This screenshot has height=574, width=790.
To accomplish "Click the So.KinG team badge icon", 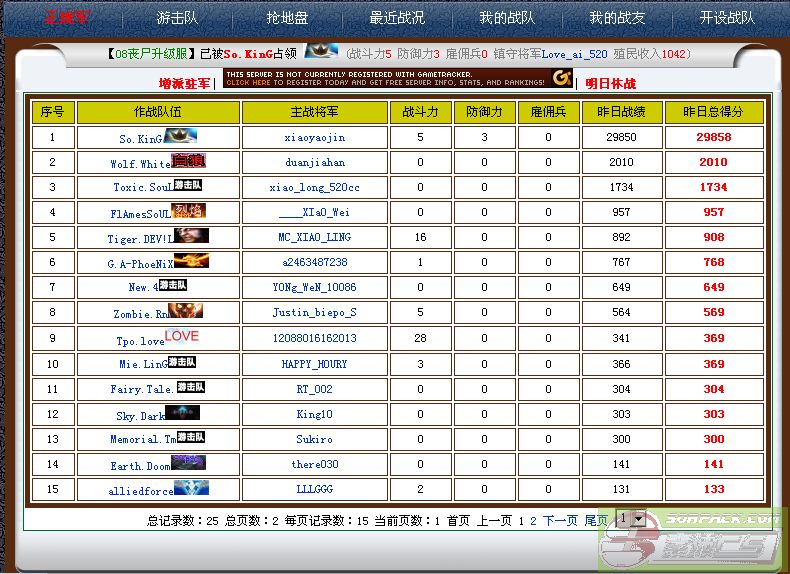I will [180, 136].
